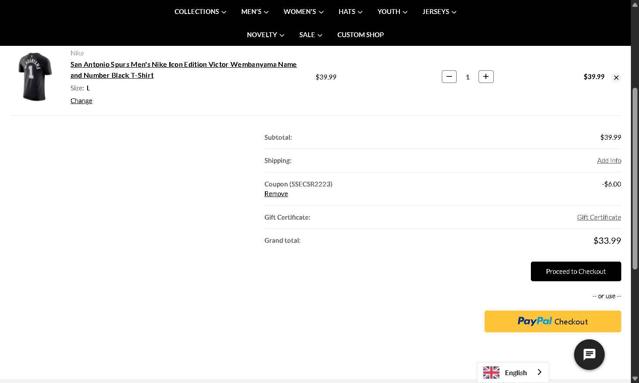
Task: Click Change under the item size
Action: coord(81,101)
